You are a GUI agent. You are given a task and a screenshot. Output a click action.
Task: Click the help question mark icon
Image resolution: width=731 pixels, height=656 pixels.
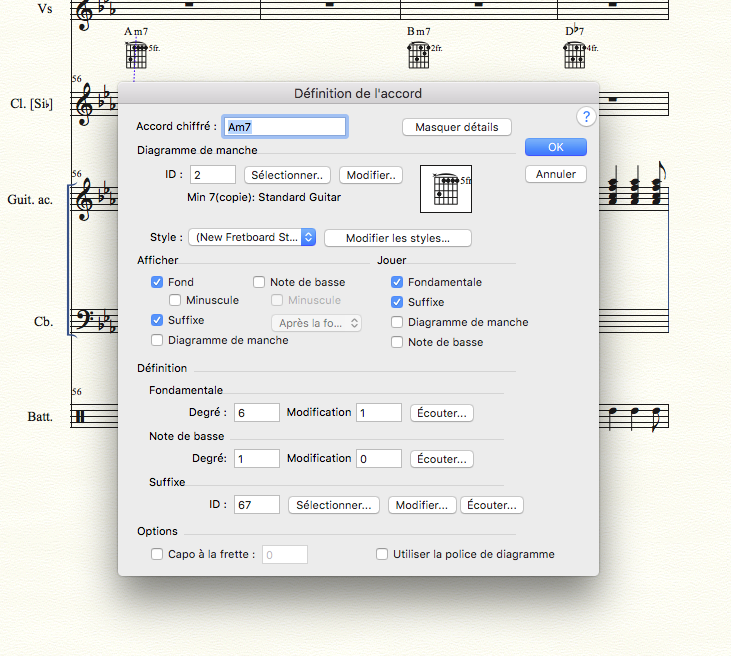(587, 117)
